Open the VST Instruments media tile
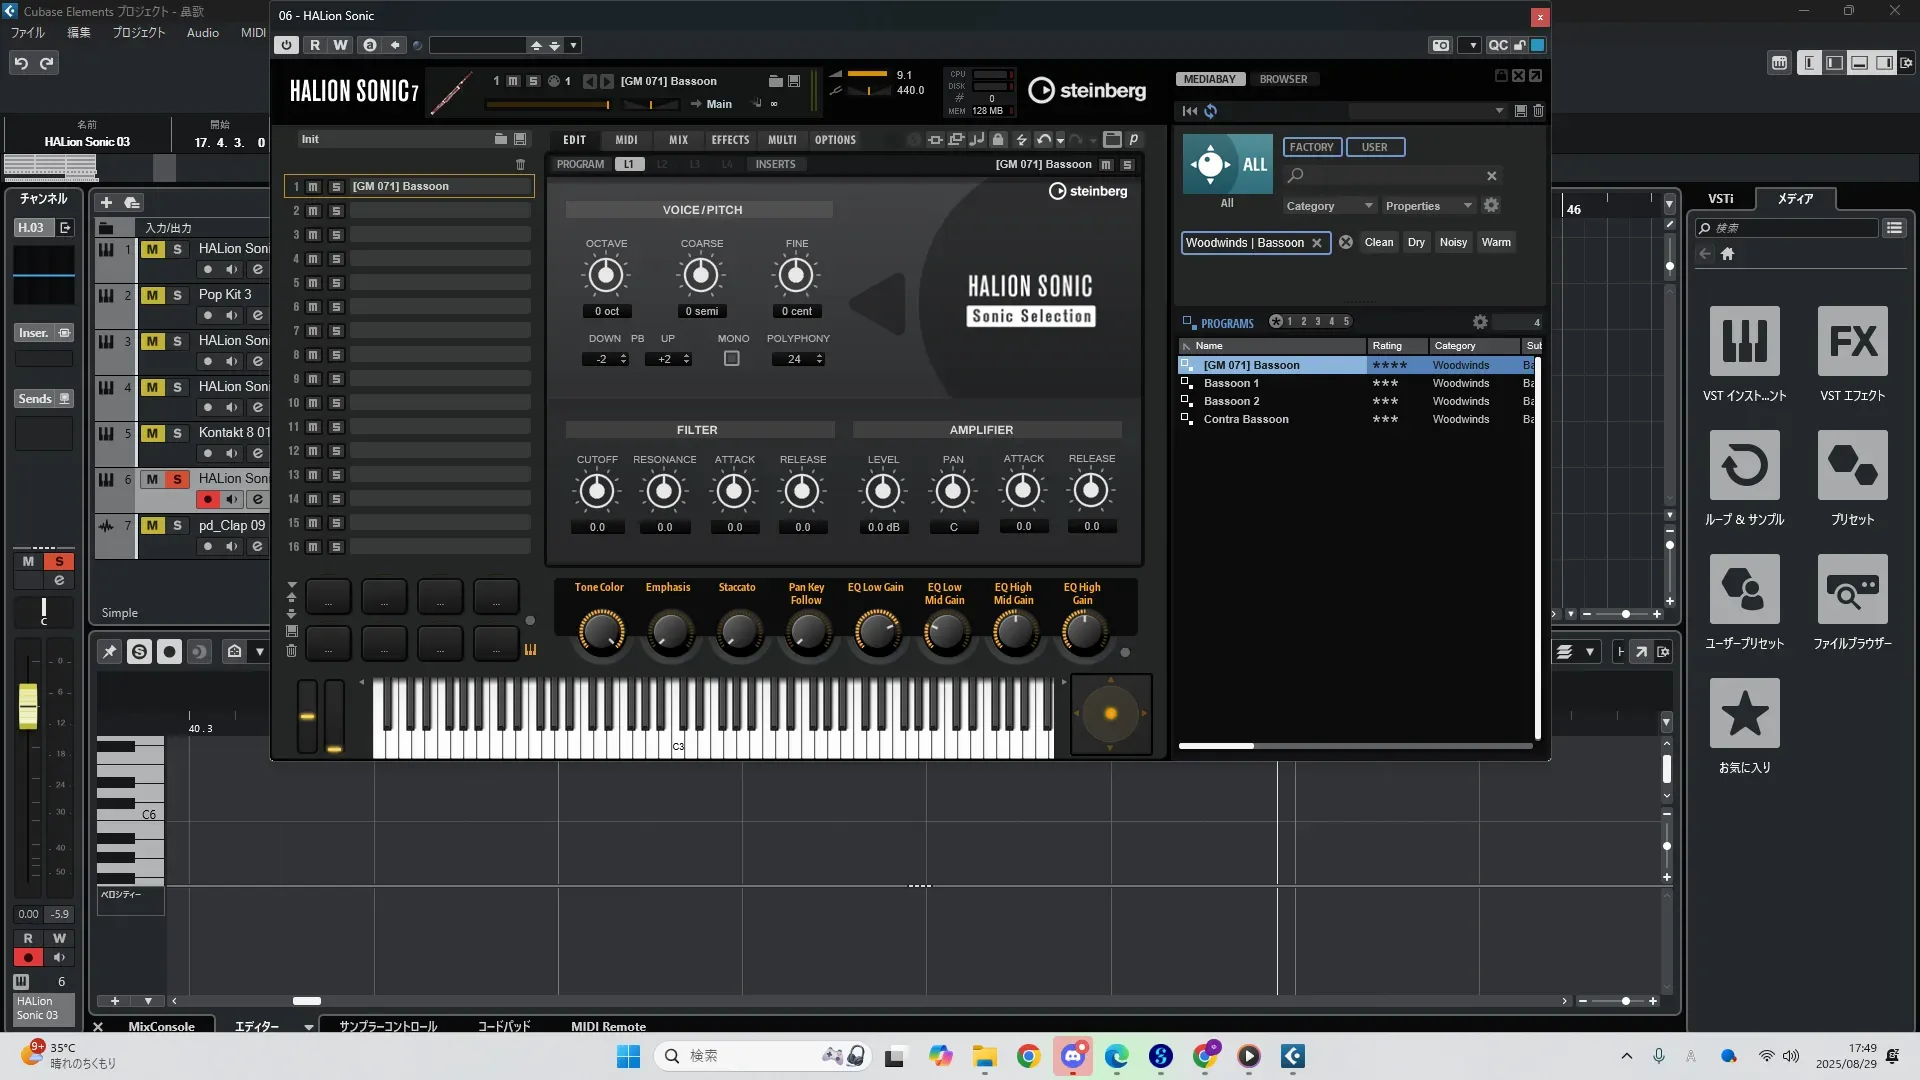The image size is (1920, 1080). click(1744, 342)
